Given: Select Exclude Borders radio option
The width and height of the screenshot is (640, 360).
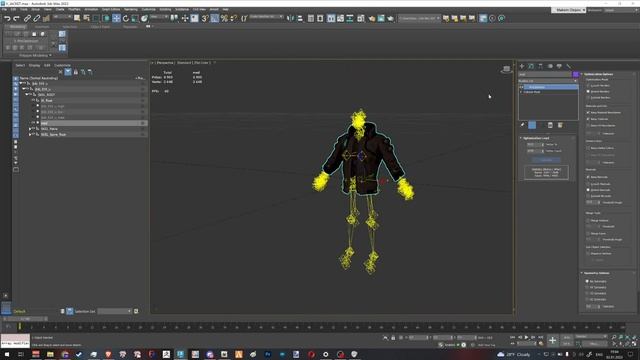Looking at the screenshot, I should 588,98.
